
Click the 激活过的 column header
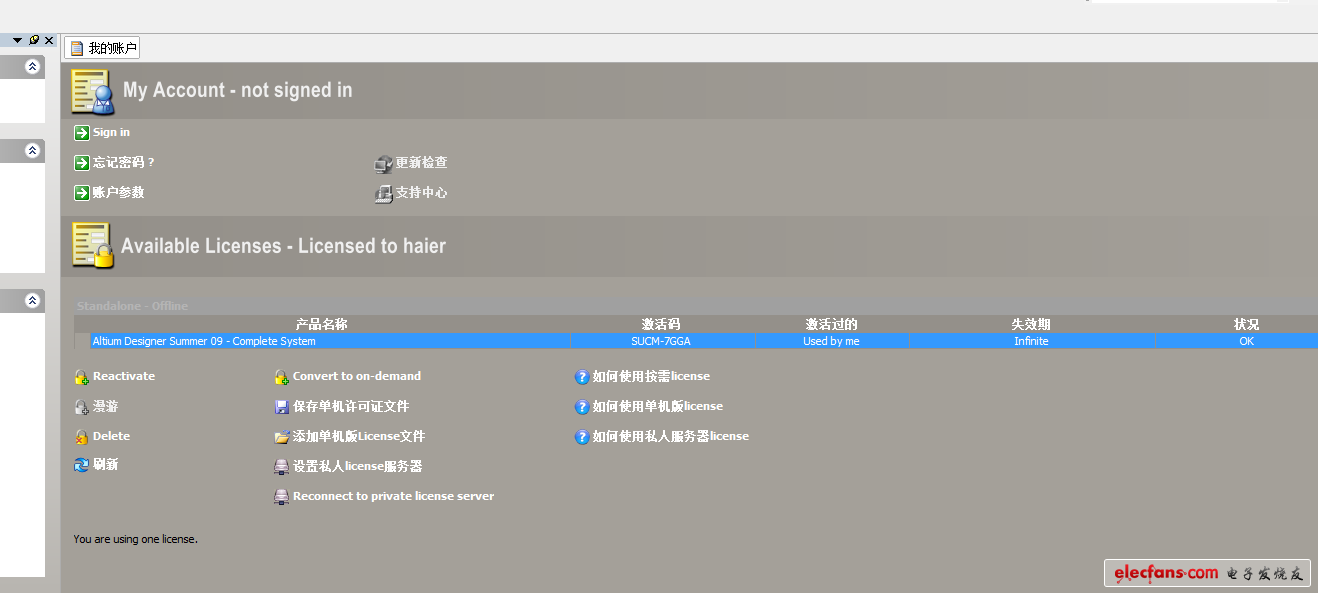[x=831, y=324]
